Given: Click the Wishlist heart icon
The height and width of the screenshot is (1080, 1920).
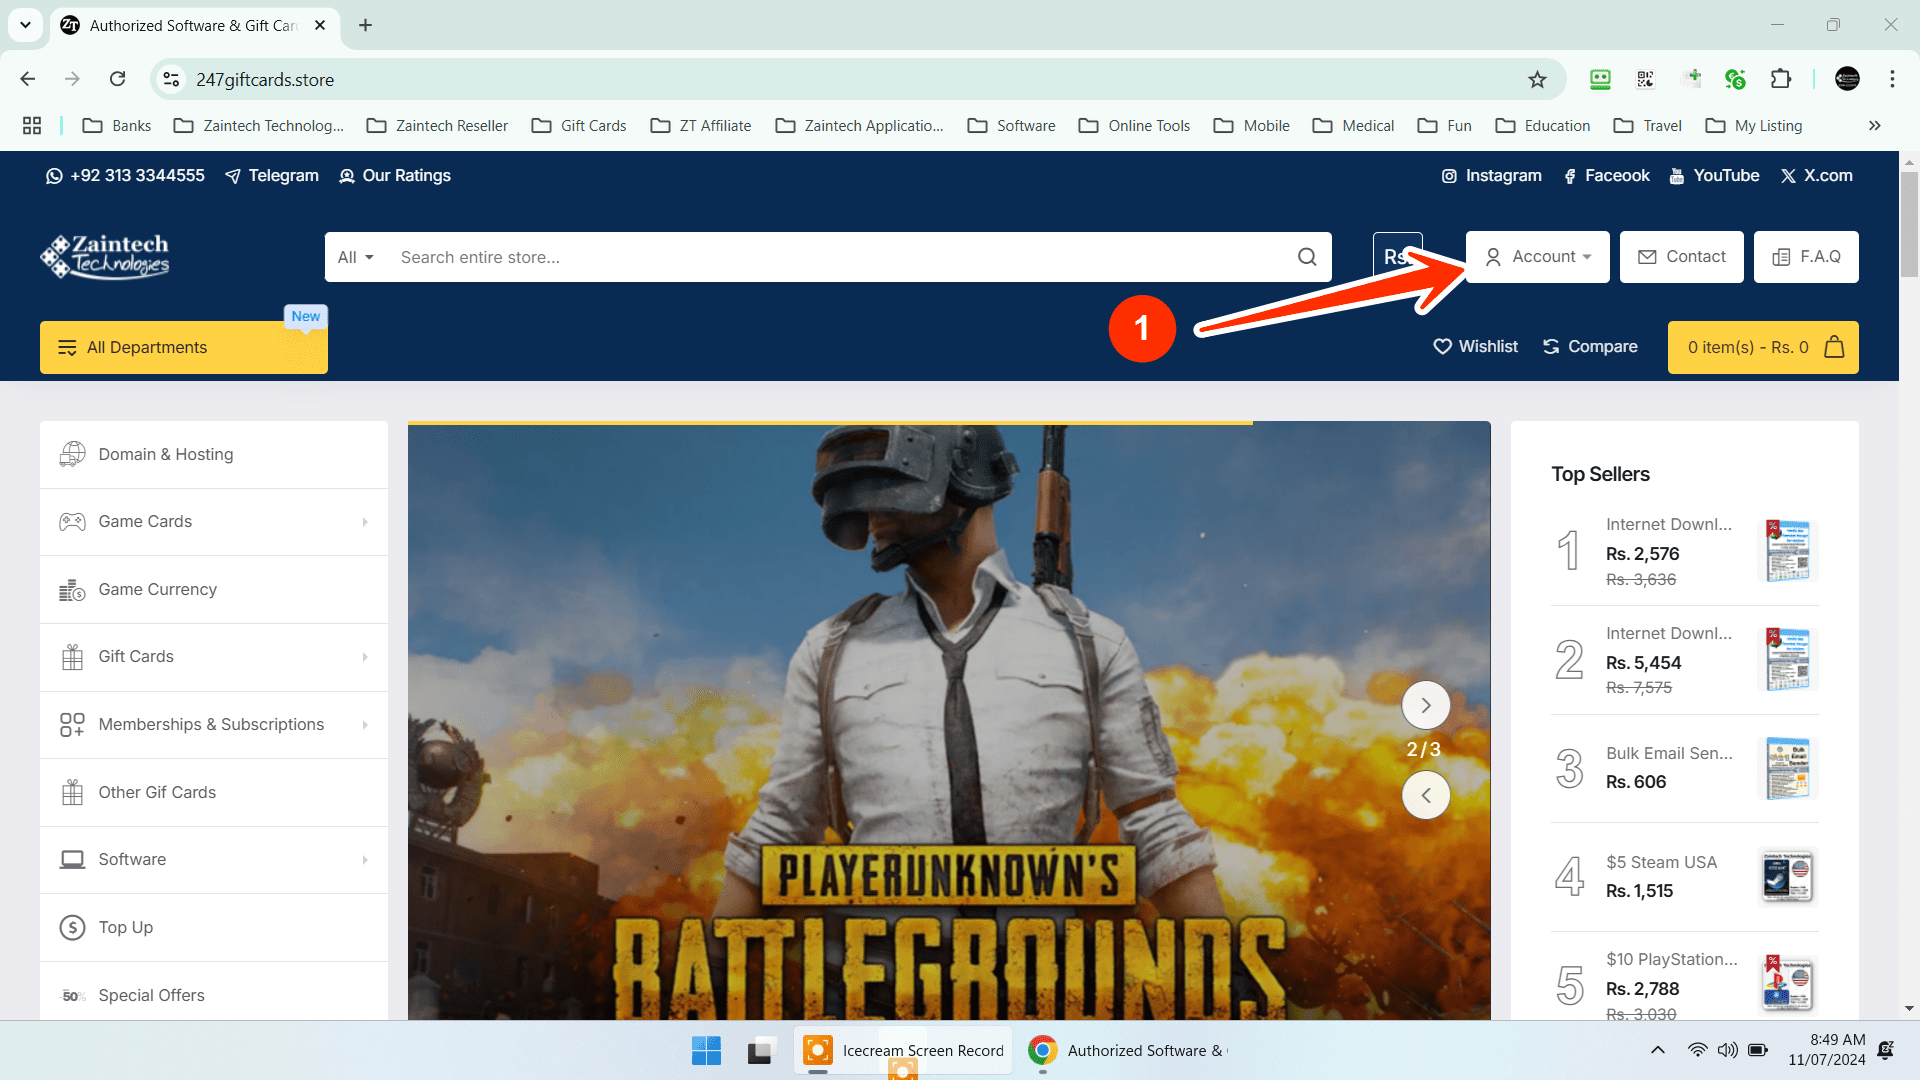Looking at the screenshot, I should (x=1442, y=347).
